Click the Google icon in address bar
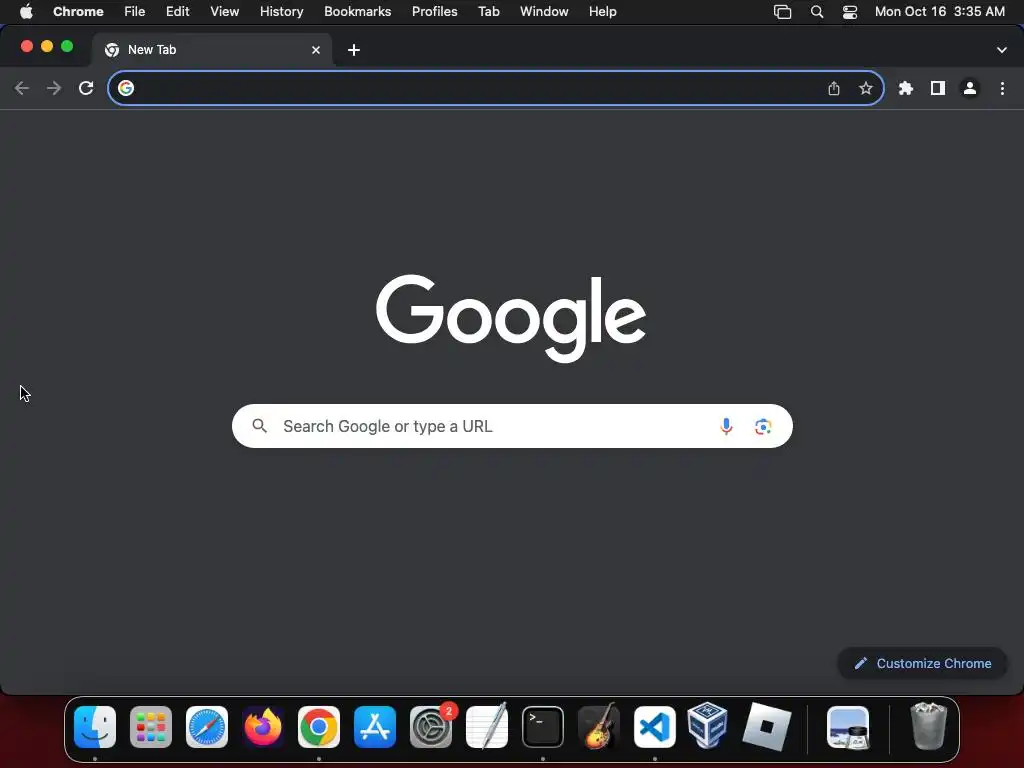Viewport: 1024px width, 768px height. (x=126, y=88)
